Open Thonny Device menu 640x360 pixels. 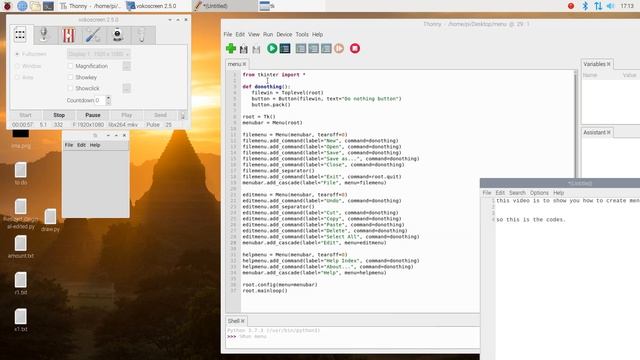(284, 34)
